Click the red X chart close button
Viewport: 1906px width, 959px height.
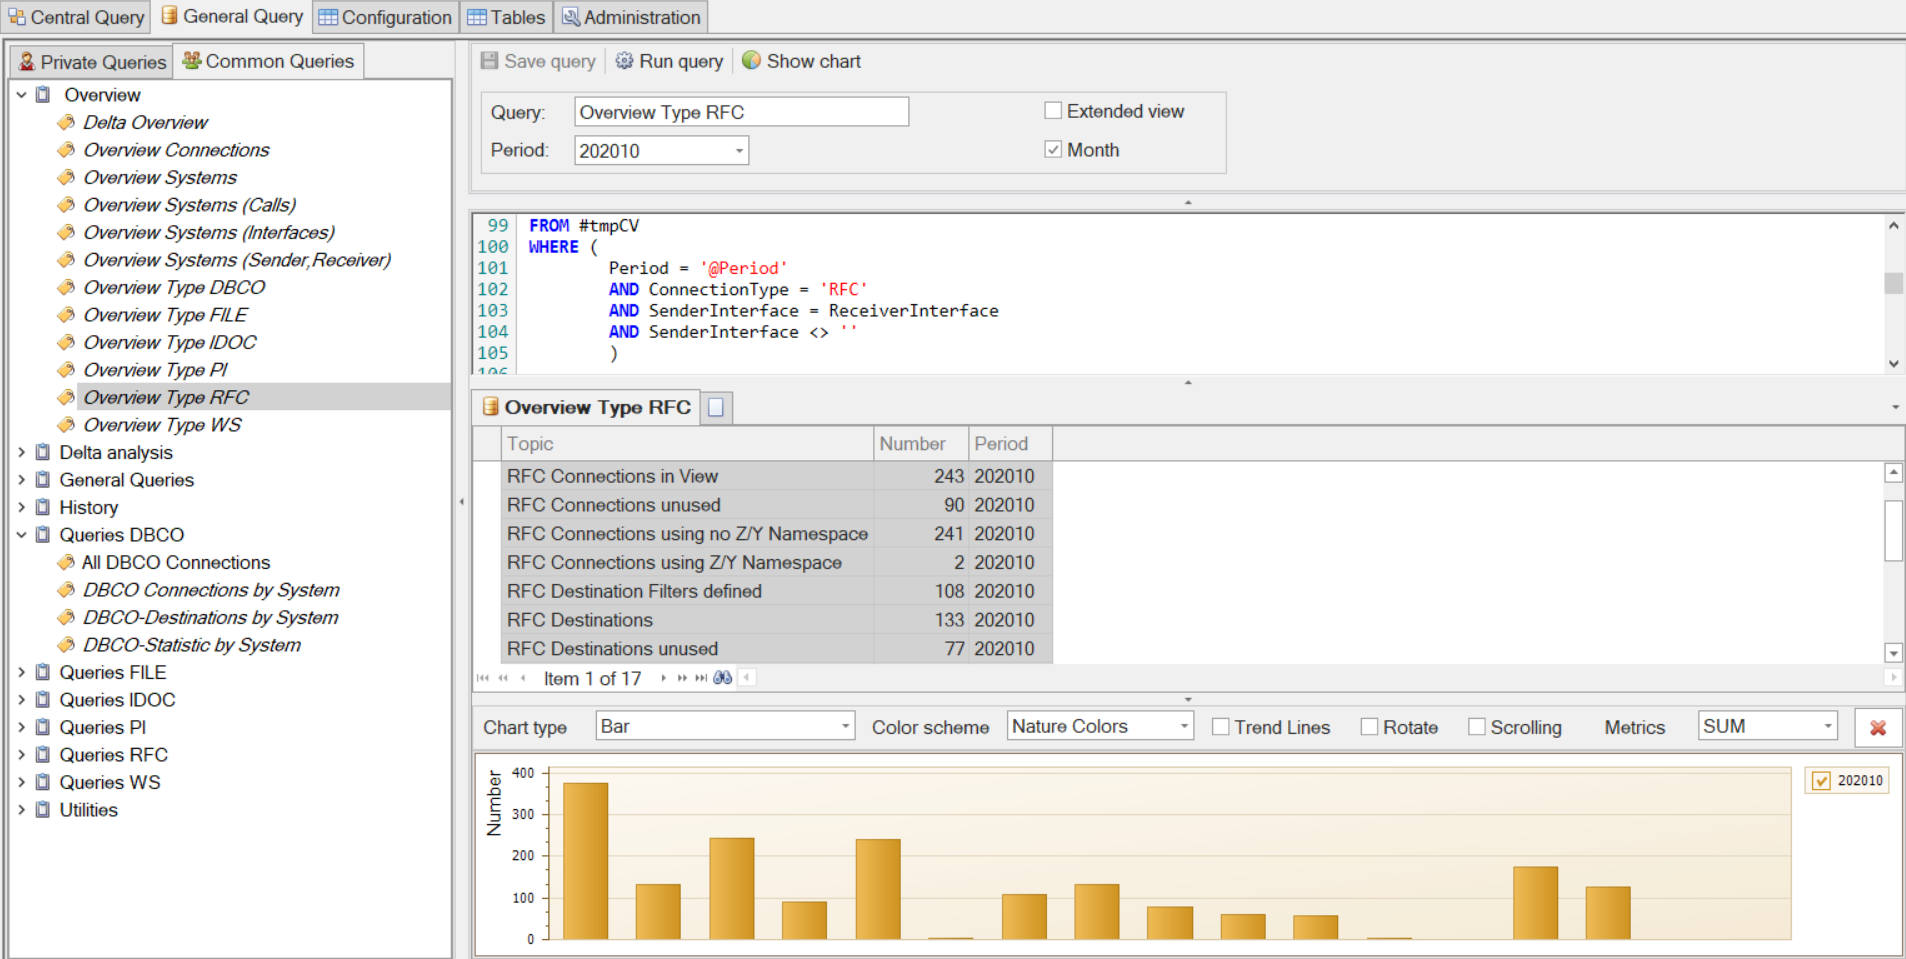pyautogui.click(x=1878, y=728)
